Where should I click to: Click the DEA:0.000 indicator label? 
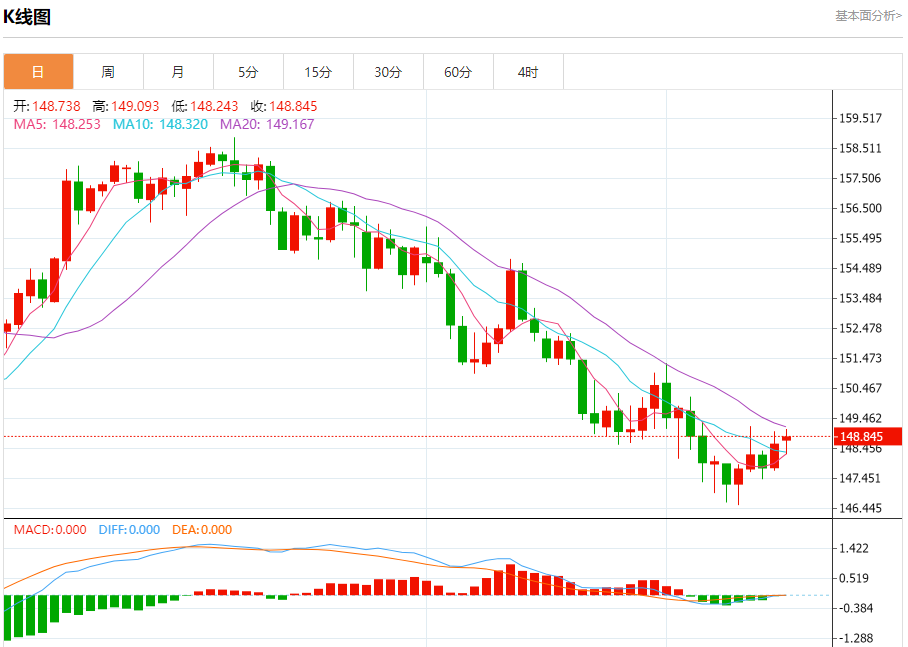202,529
